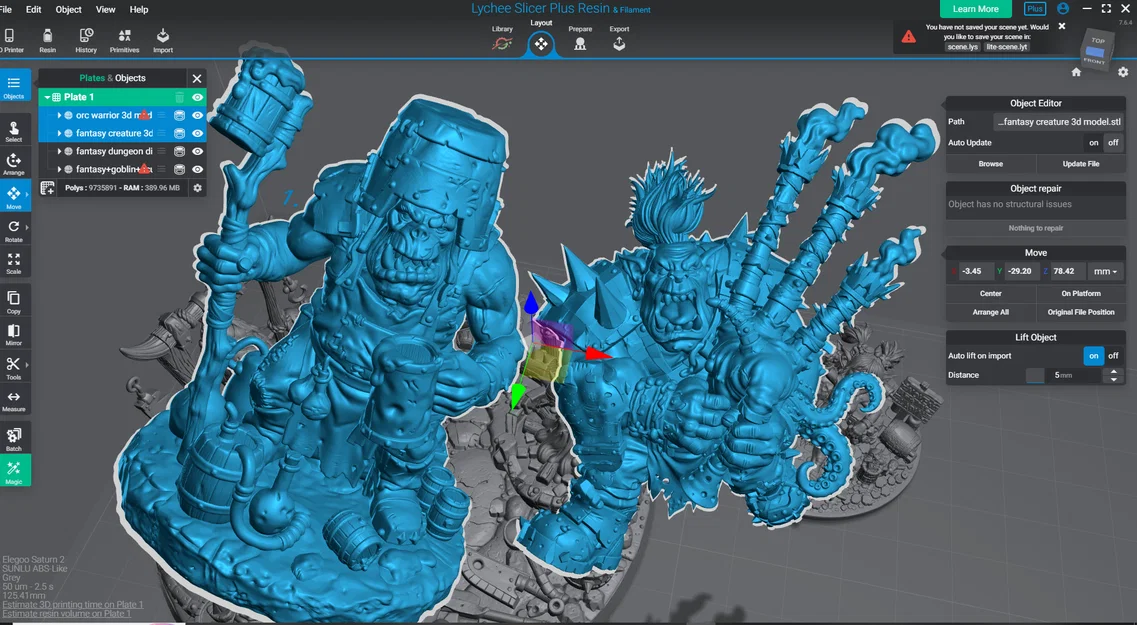Open the Objects panel icon in sidebar

coord(14,87)
